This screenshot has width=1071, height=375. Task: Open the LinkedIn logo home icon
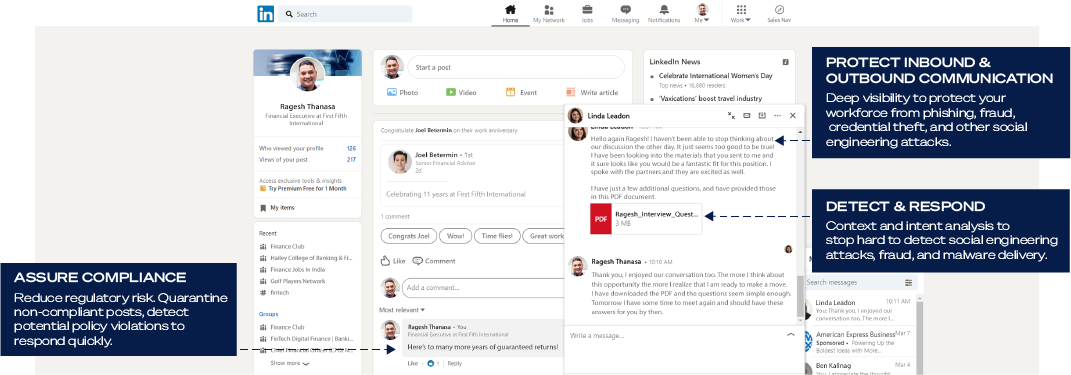(x=266, y=14)
